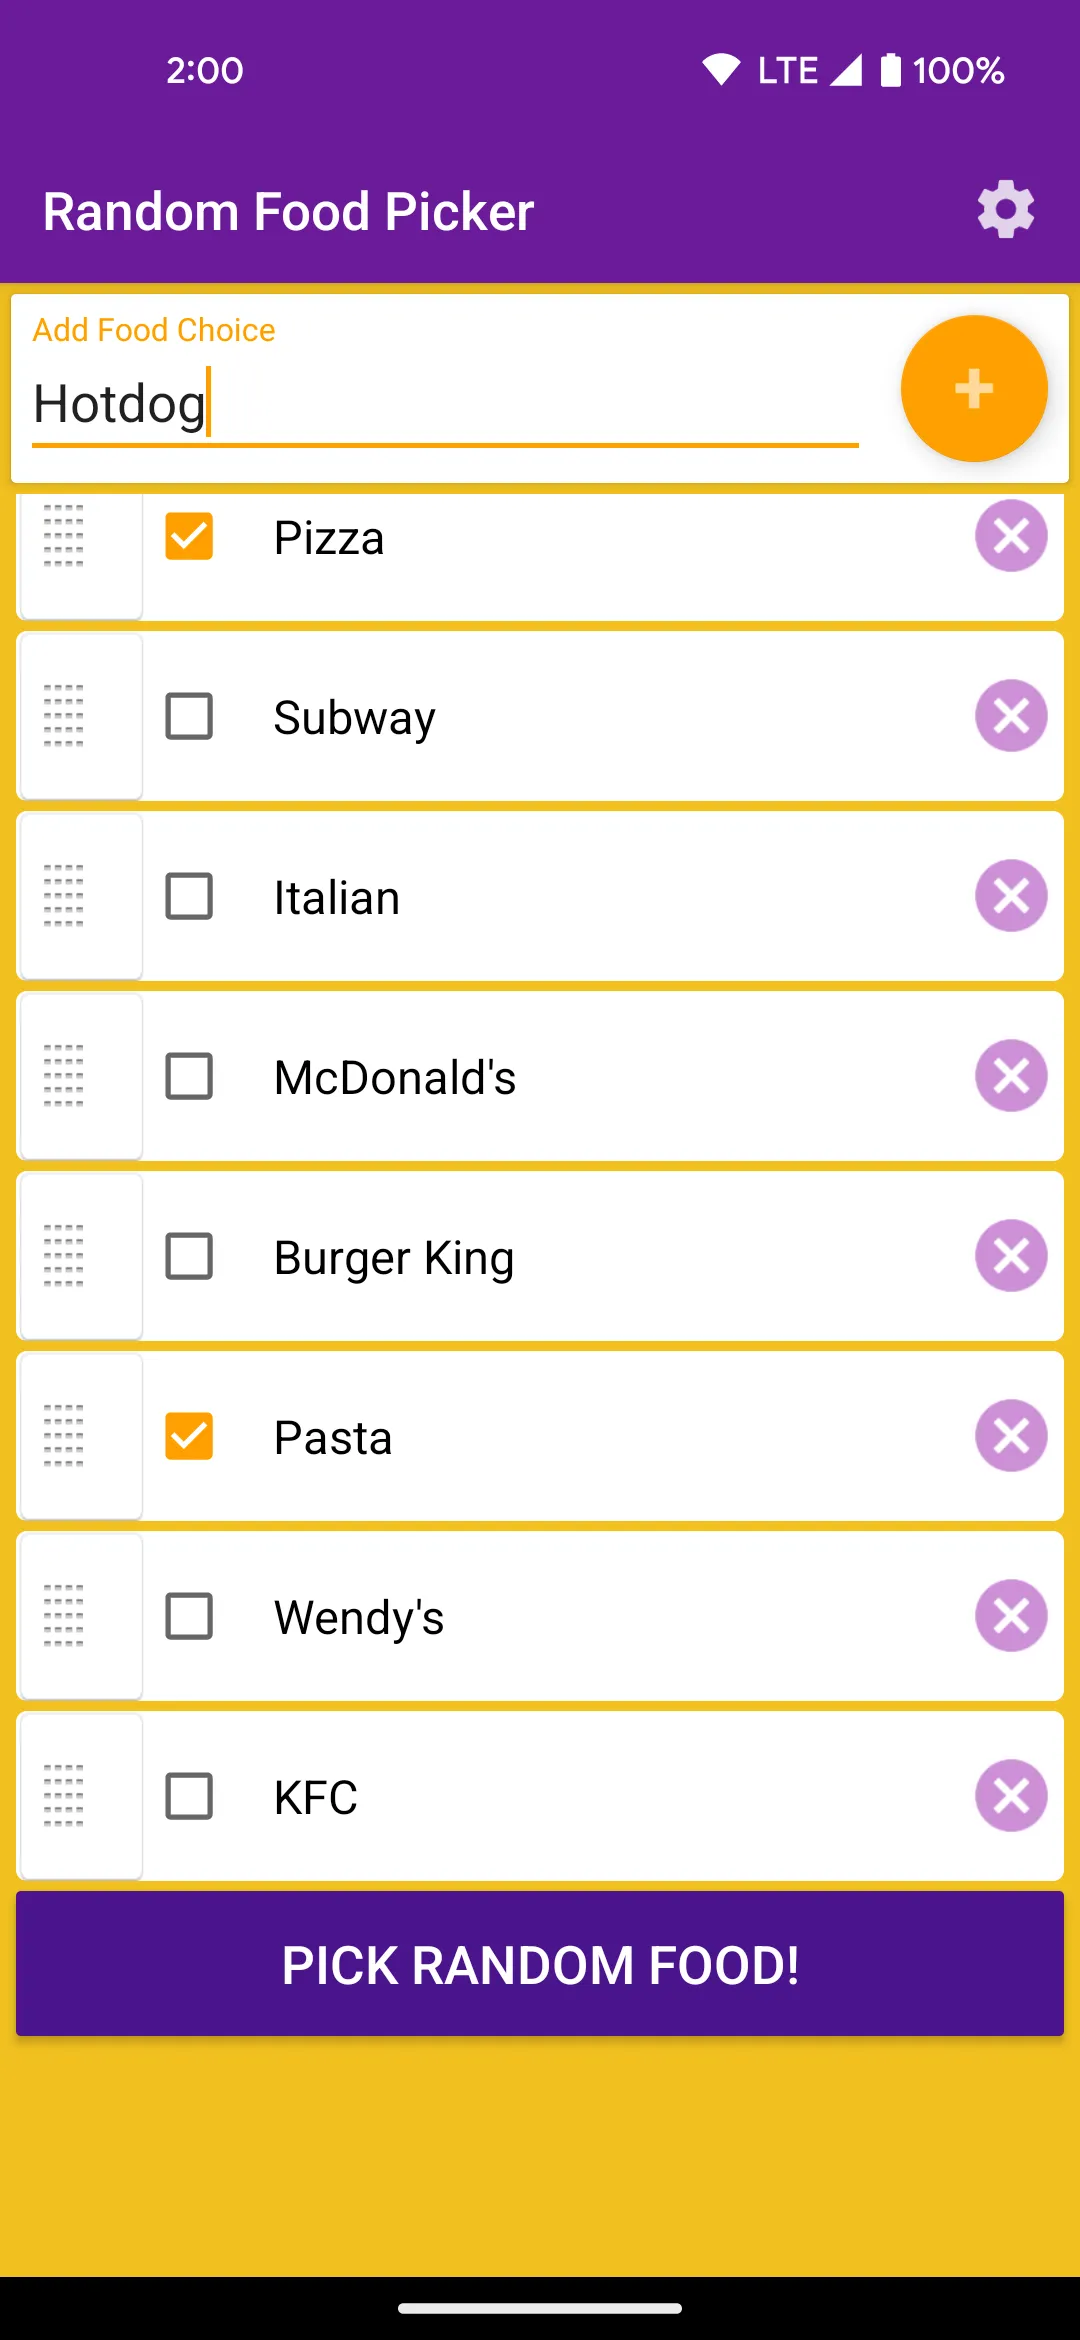Select the Wendy's row drag handle

click(x=64, y=1616)
